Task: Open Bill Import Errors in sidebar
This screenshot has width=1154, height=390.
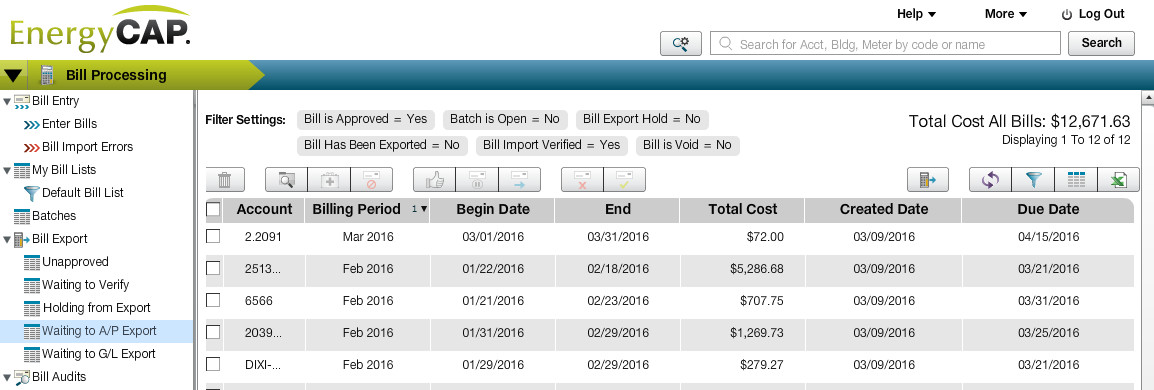Action: click(88, 146)
